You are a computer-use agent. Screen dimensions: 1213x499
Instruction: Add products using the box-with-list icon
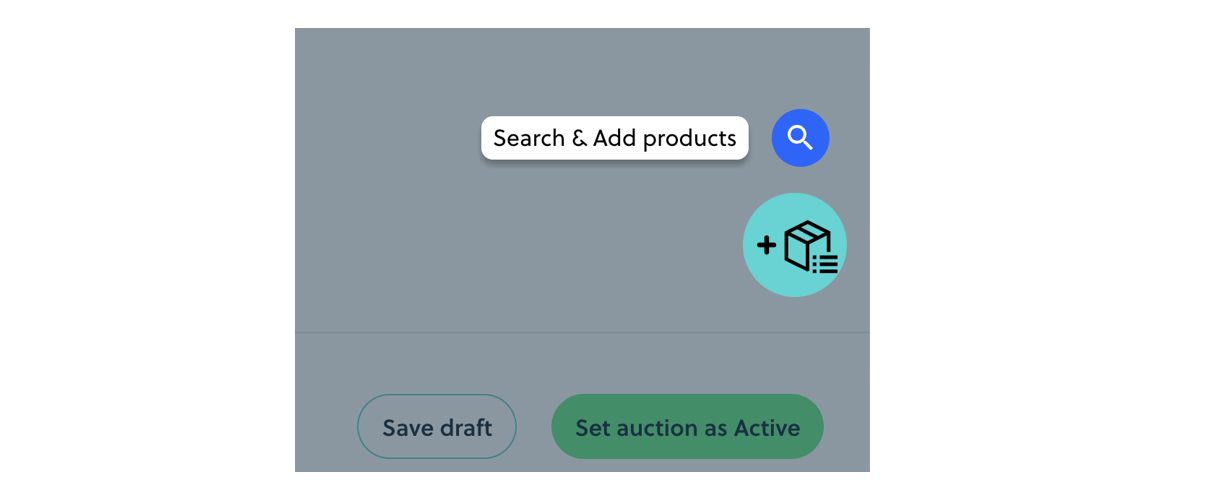795,245
